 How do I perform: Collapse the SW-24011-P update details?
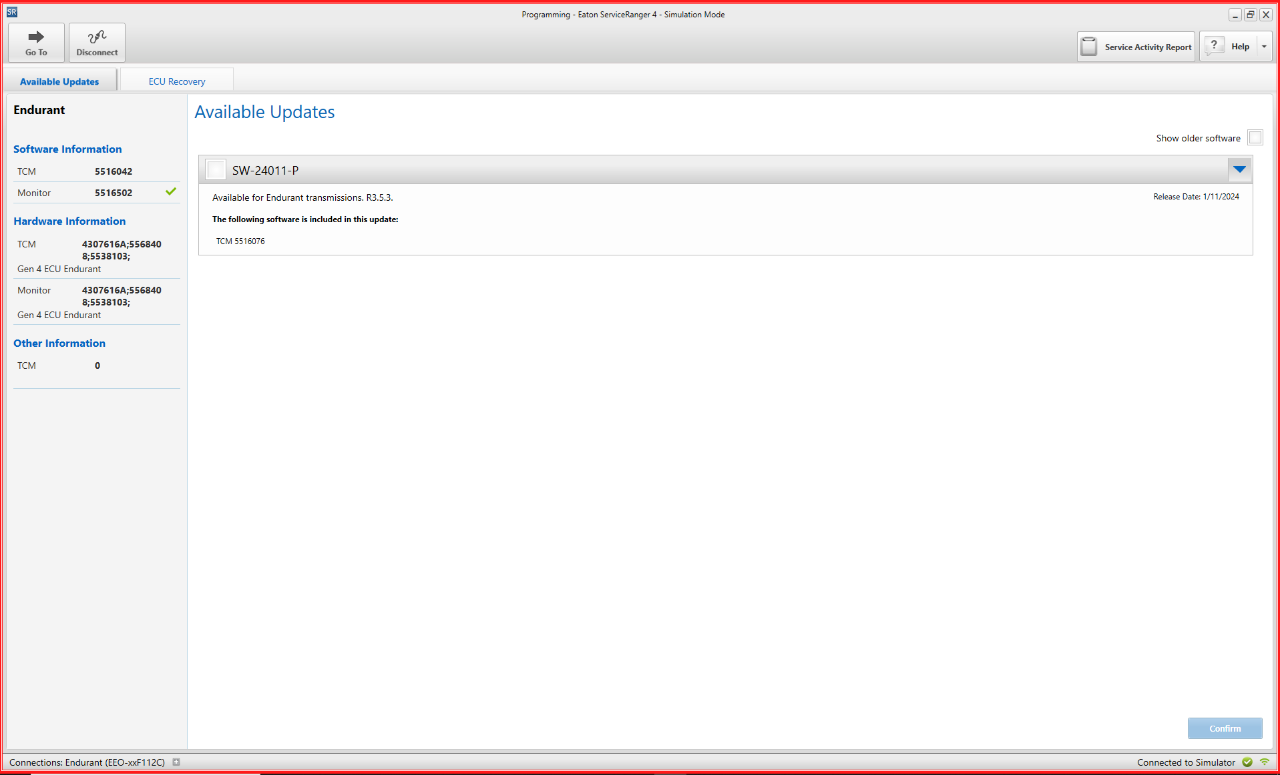point(1239,169)
